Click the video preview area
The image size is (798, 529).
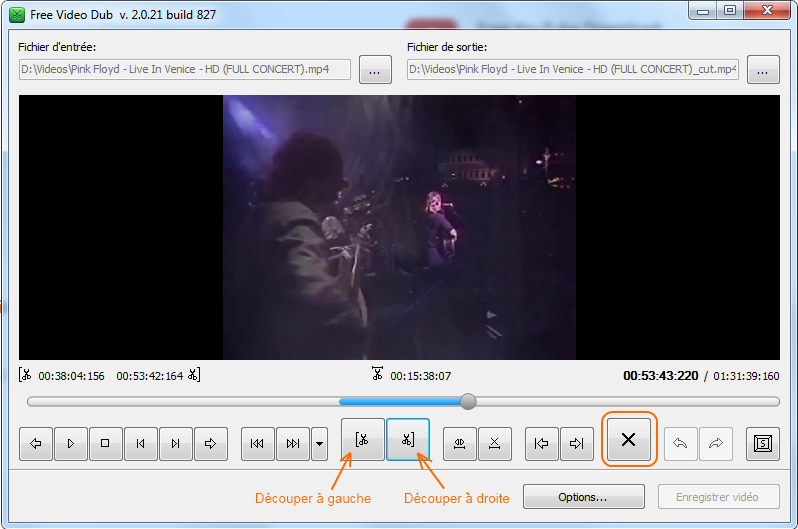coord(399,227)
